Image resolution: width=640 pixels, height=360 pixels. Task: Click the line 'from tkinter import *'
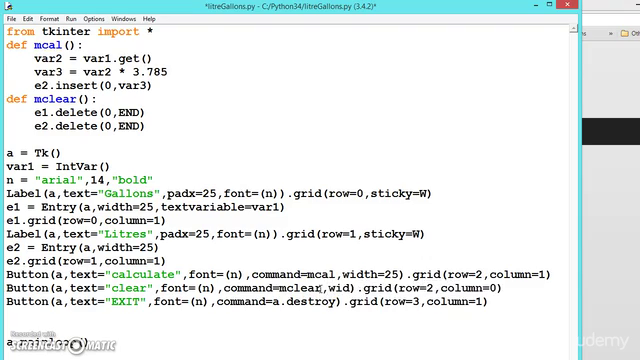[80, 31]
